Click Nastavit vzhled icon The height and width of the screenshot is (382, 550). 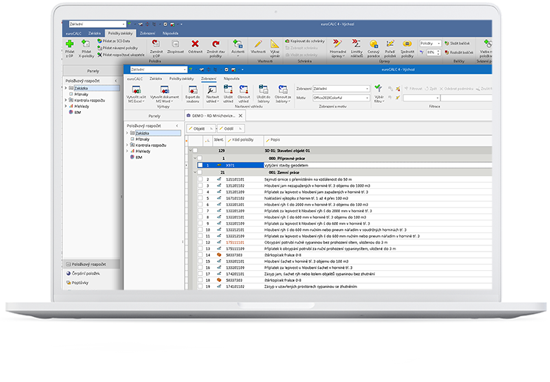[212, 89]
